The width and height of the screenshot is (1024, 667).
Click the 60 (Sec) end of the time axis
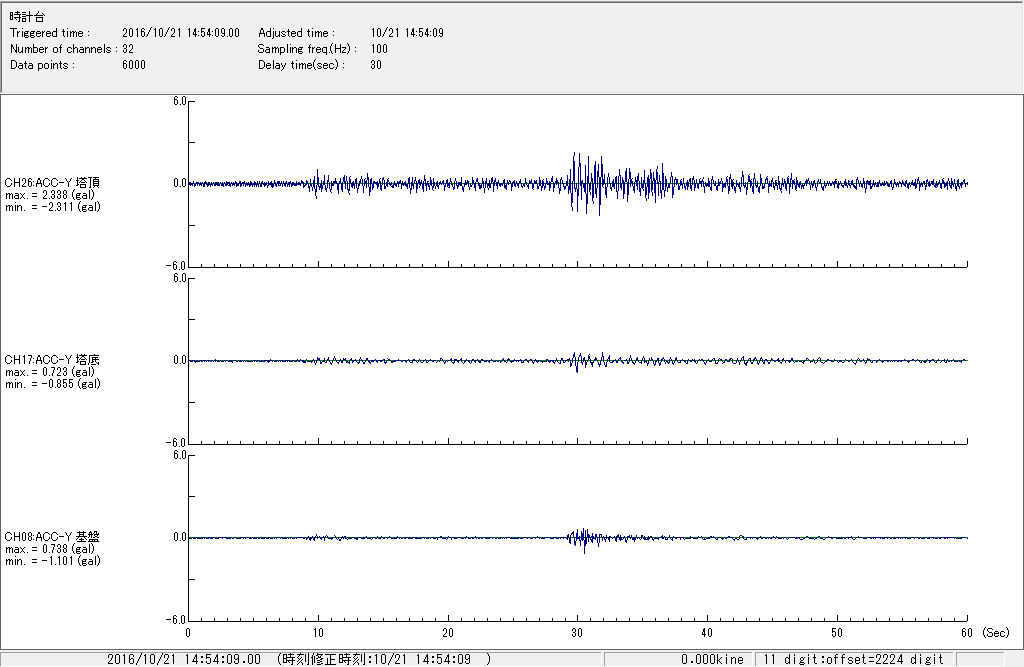pyautogui.click(x=966, y=633)
